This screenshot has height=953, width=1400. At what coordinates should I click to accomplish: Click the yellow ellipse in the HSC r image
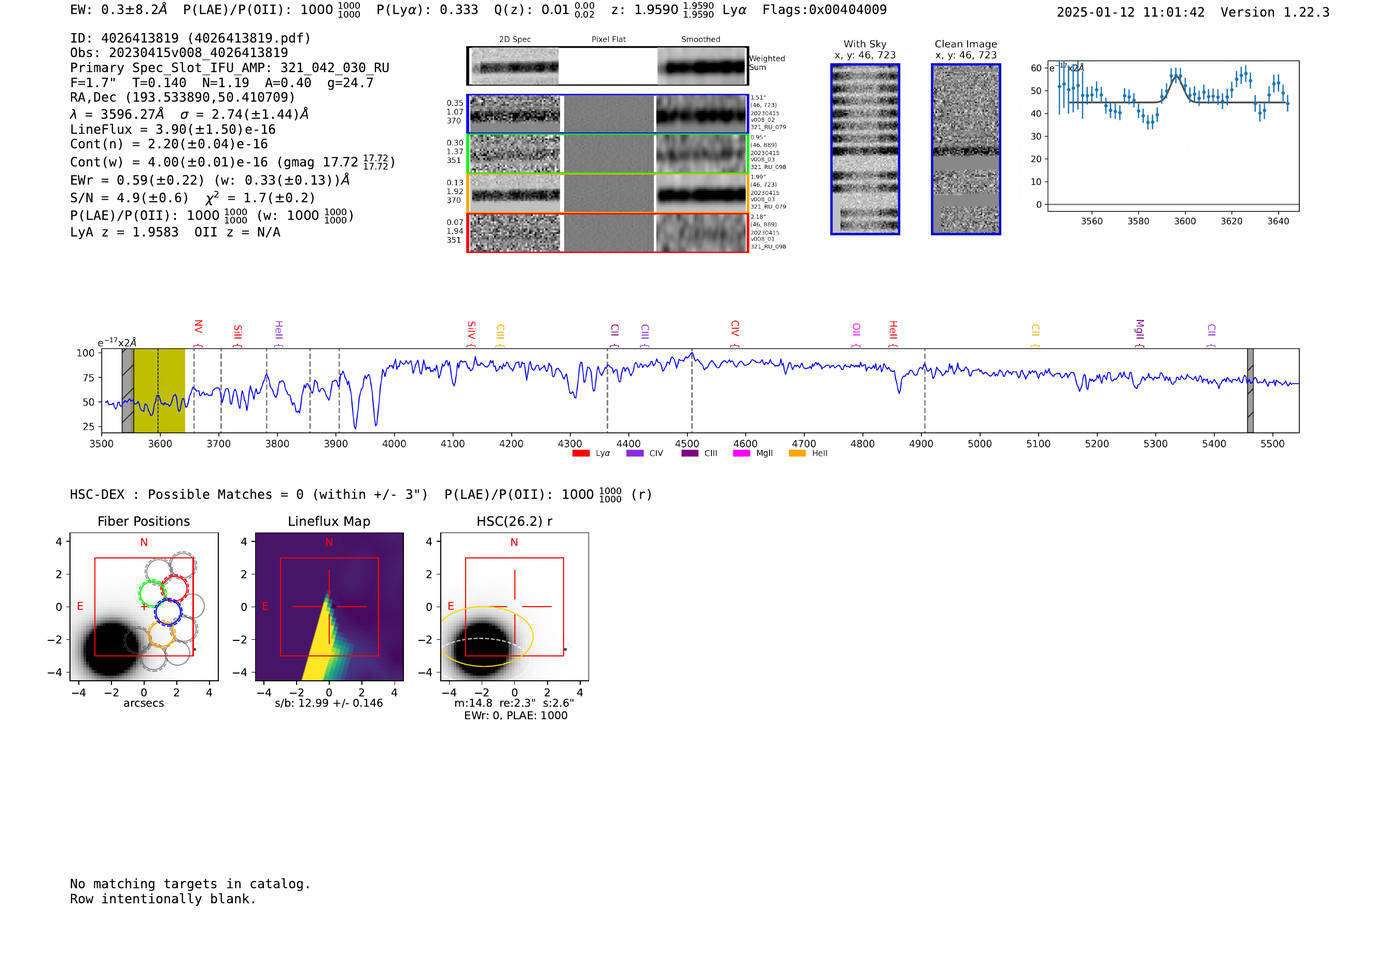point(487,636)
